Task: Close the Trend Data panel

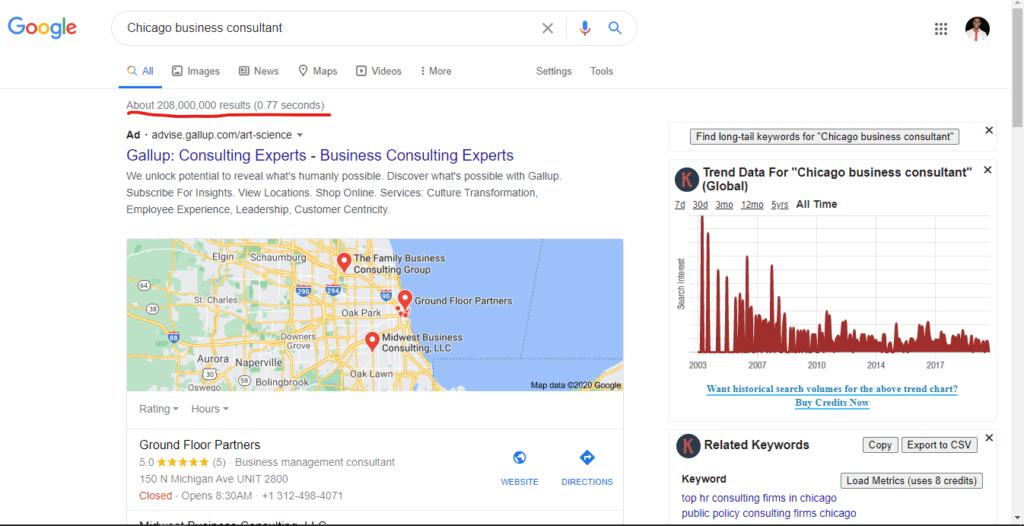Action: [x=987, y=170]
